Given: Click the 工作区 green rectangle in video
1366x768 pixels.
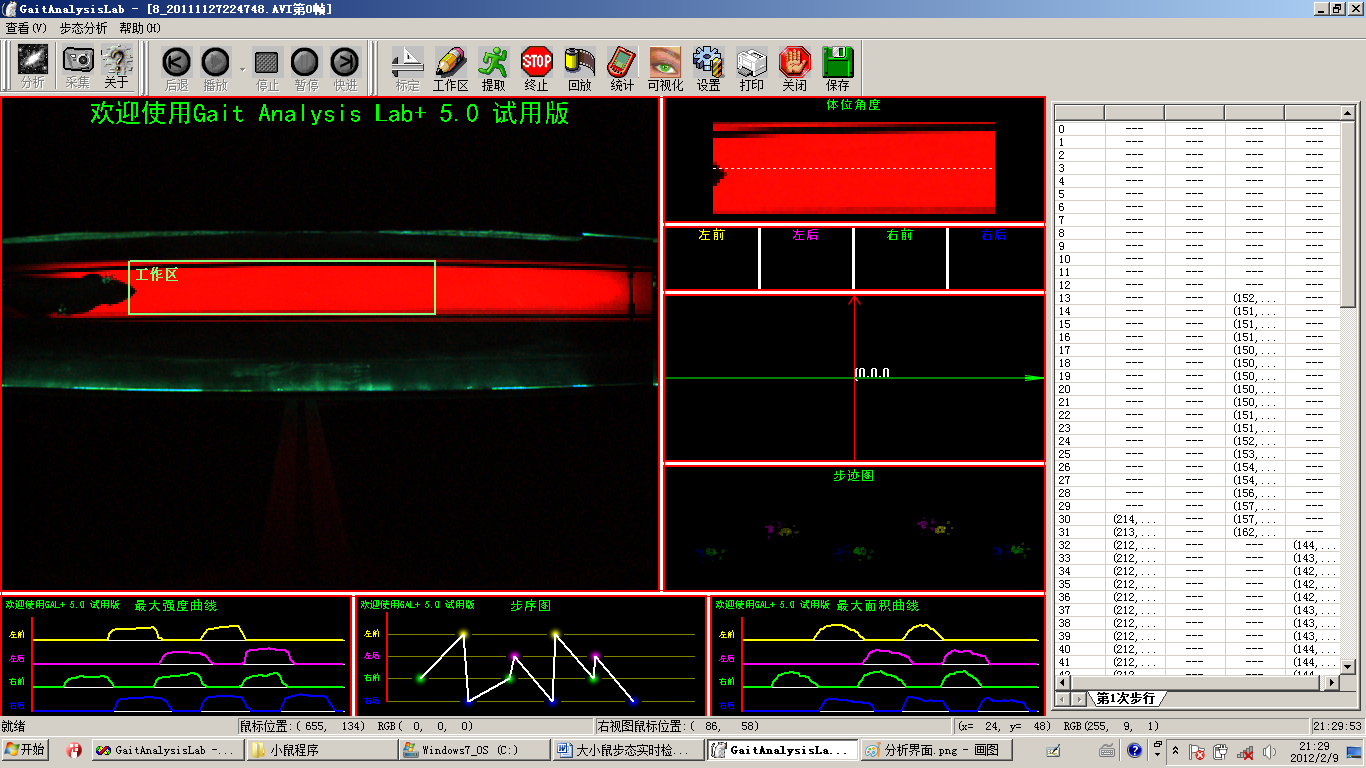Looking at the screenshot, I should coord(282,288).
